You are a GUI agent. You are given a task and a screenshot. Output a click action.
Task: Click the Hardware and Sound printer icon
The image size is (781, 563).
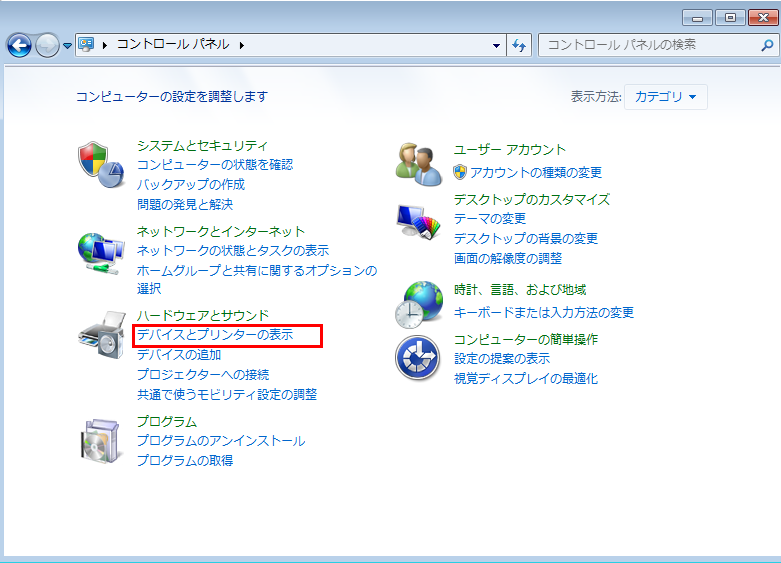tap(100, 340)
